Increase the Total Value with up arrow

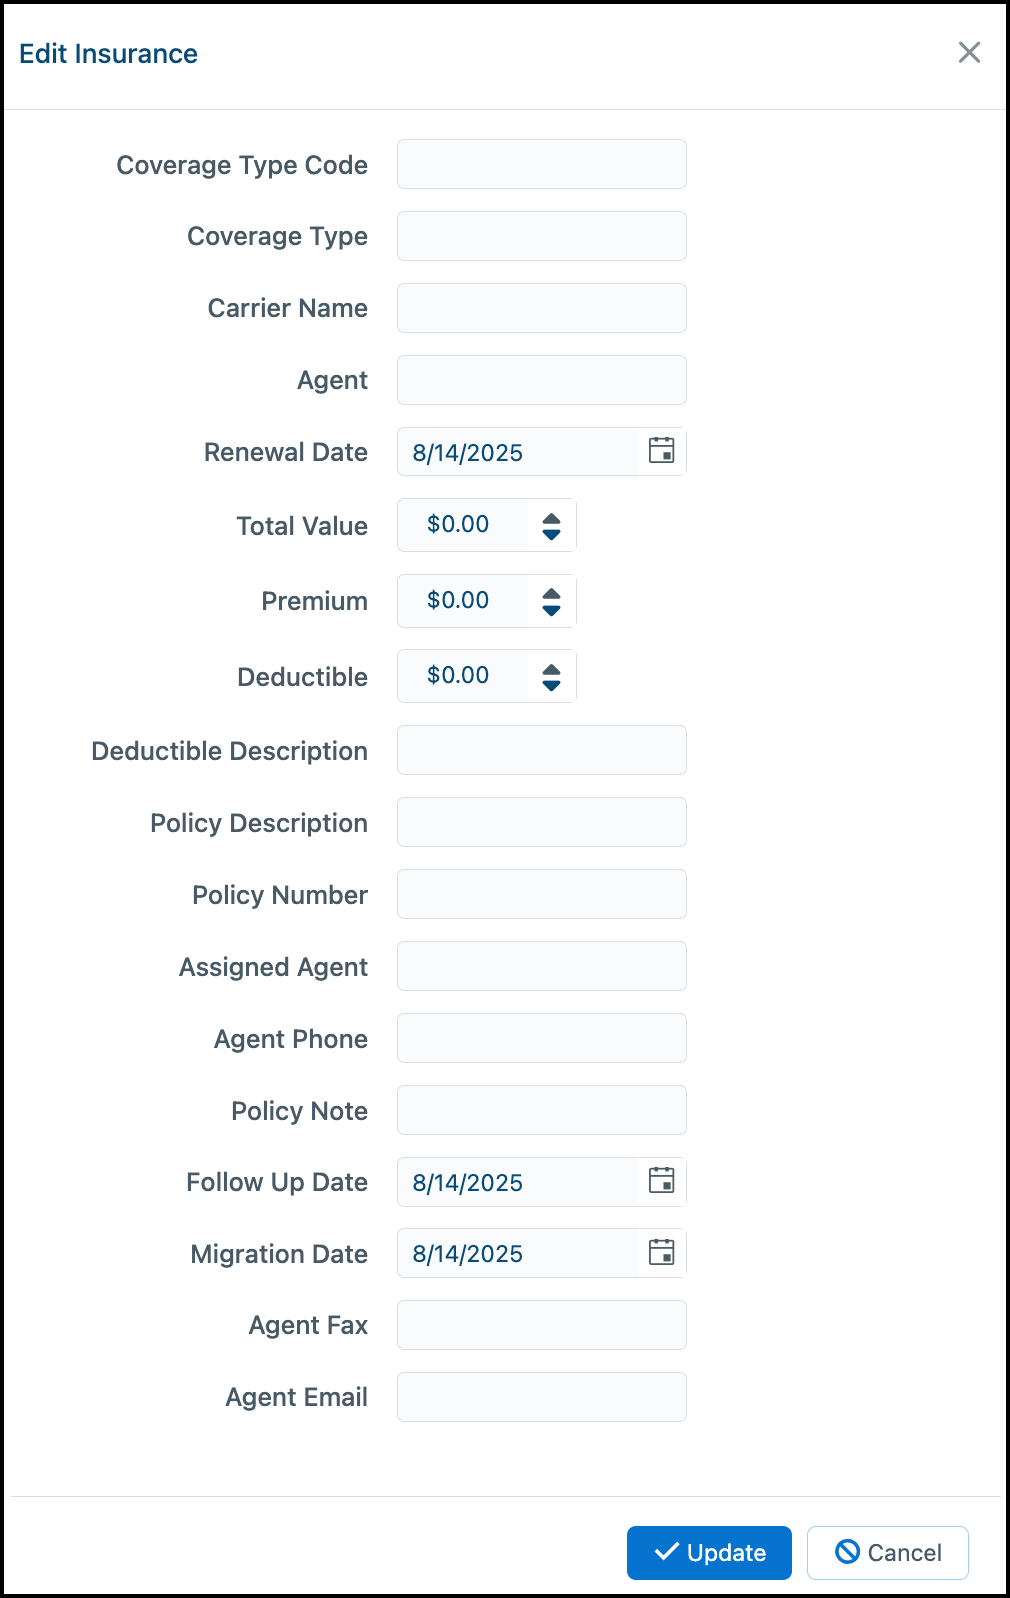pos(551,518)
